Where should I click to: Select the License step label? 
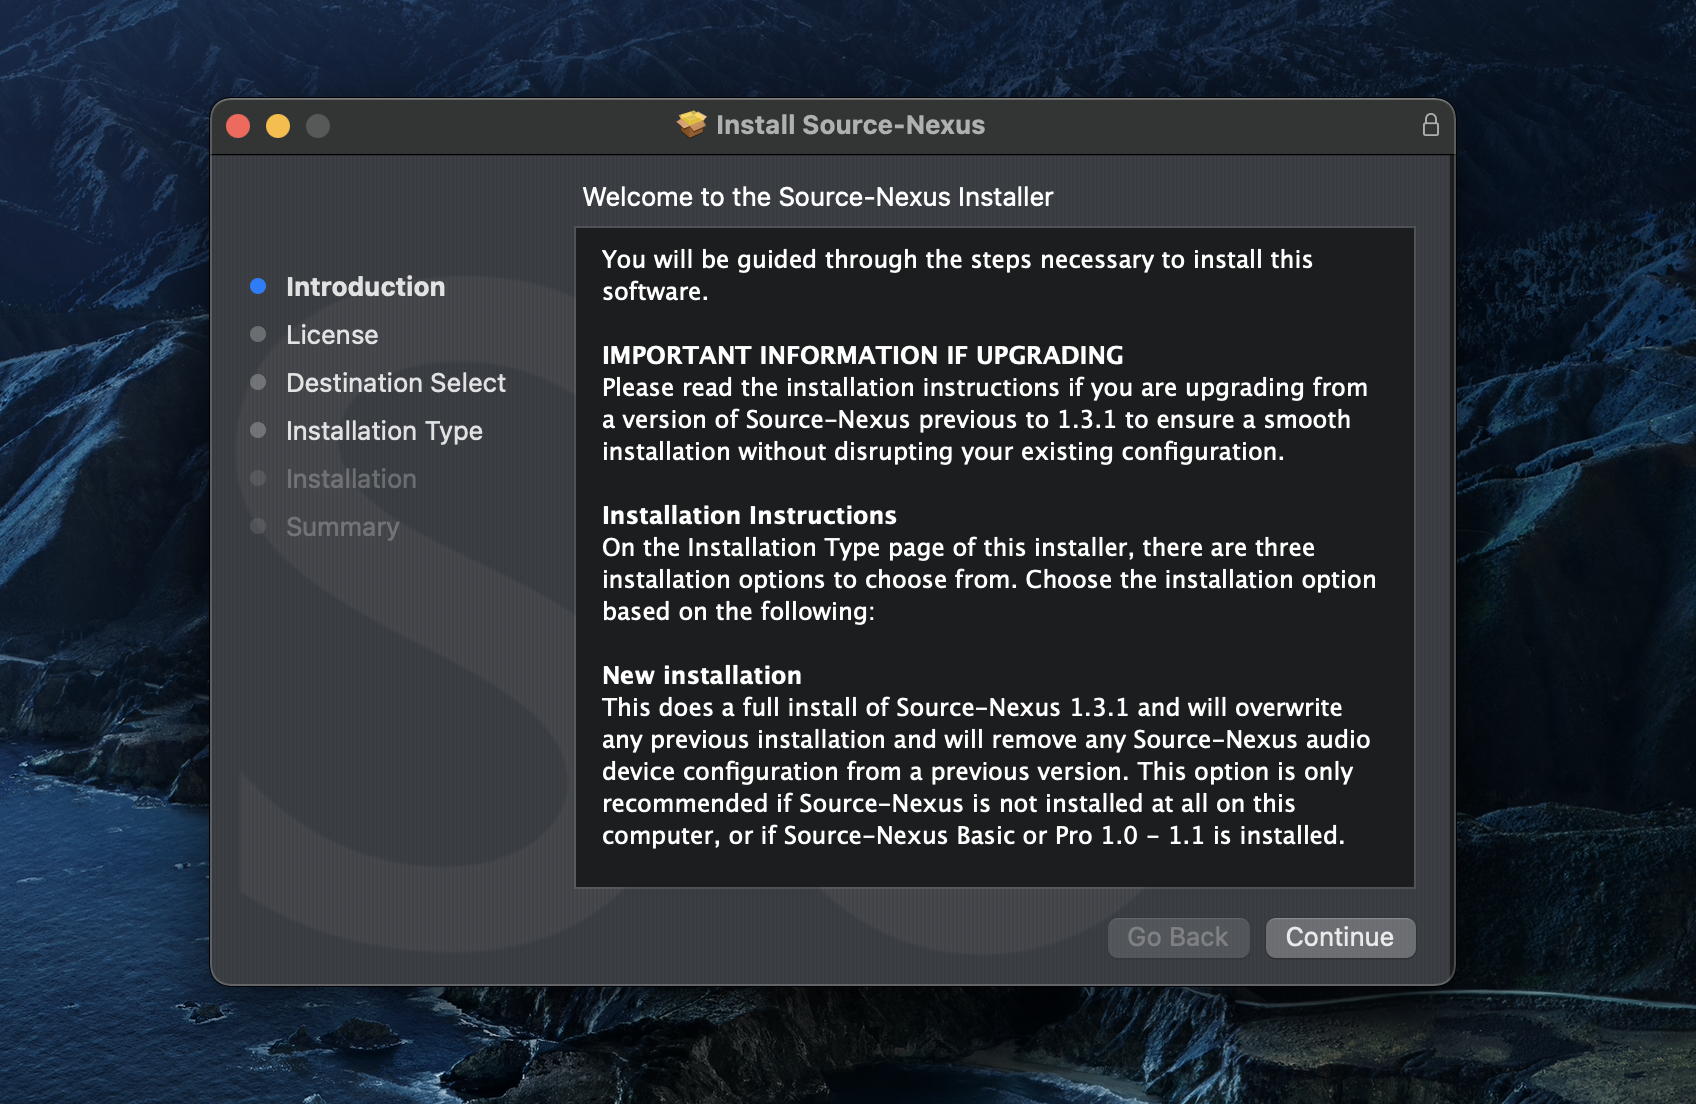[x=332, y=335]
